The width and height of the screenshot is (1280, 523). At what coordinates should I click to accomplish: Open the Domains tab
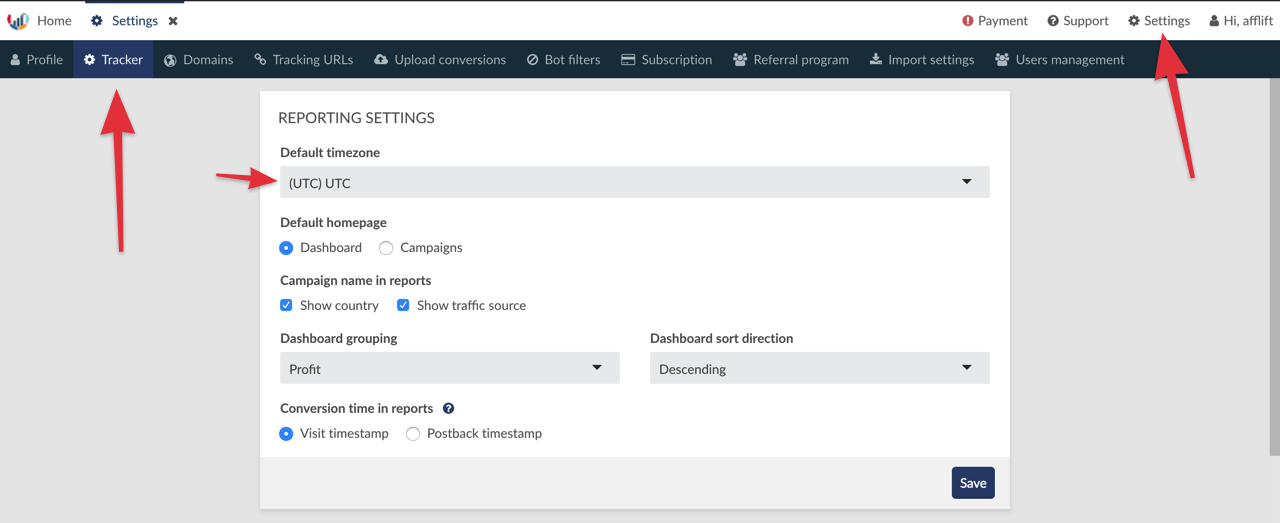198,59
